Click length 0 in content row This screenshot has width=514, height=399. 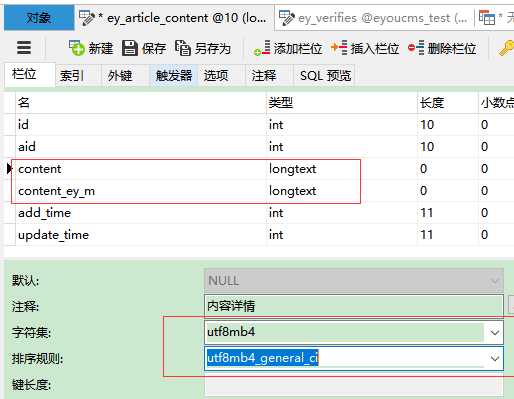[448, 169]
